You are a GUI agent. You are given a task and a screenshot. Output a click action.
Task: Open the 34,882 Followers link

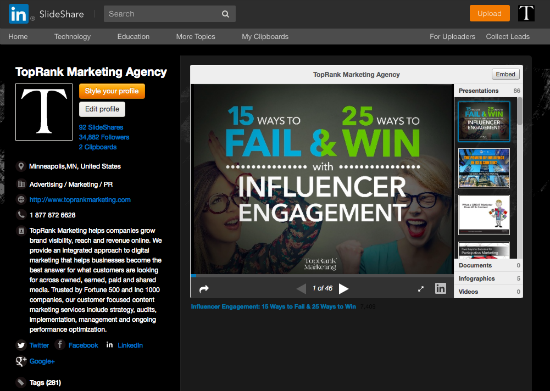coord(104,137)
